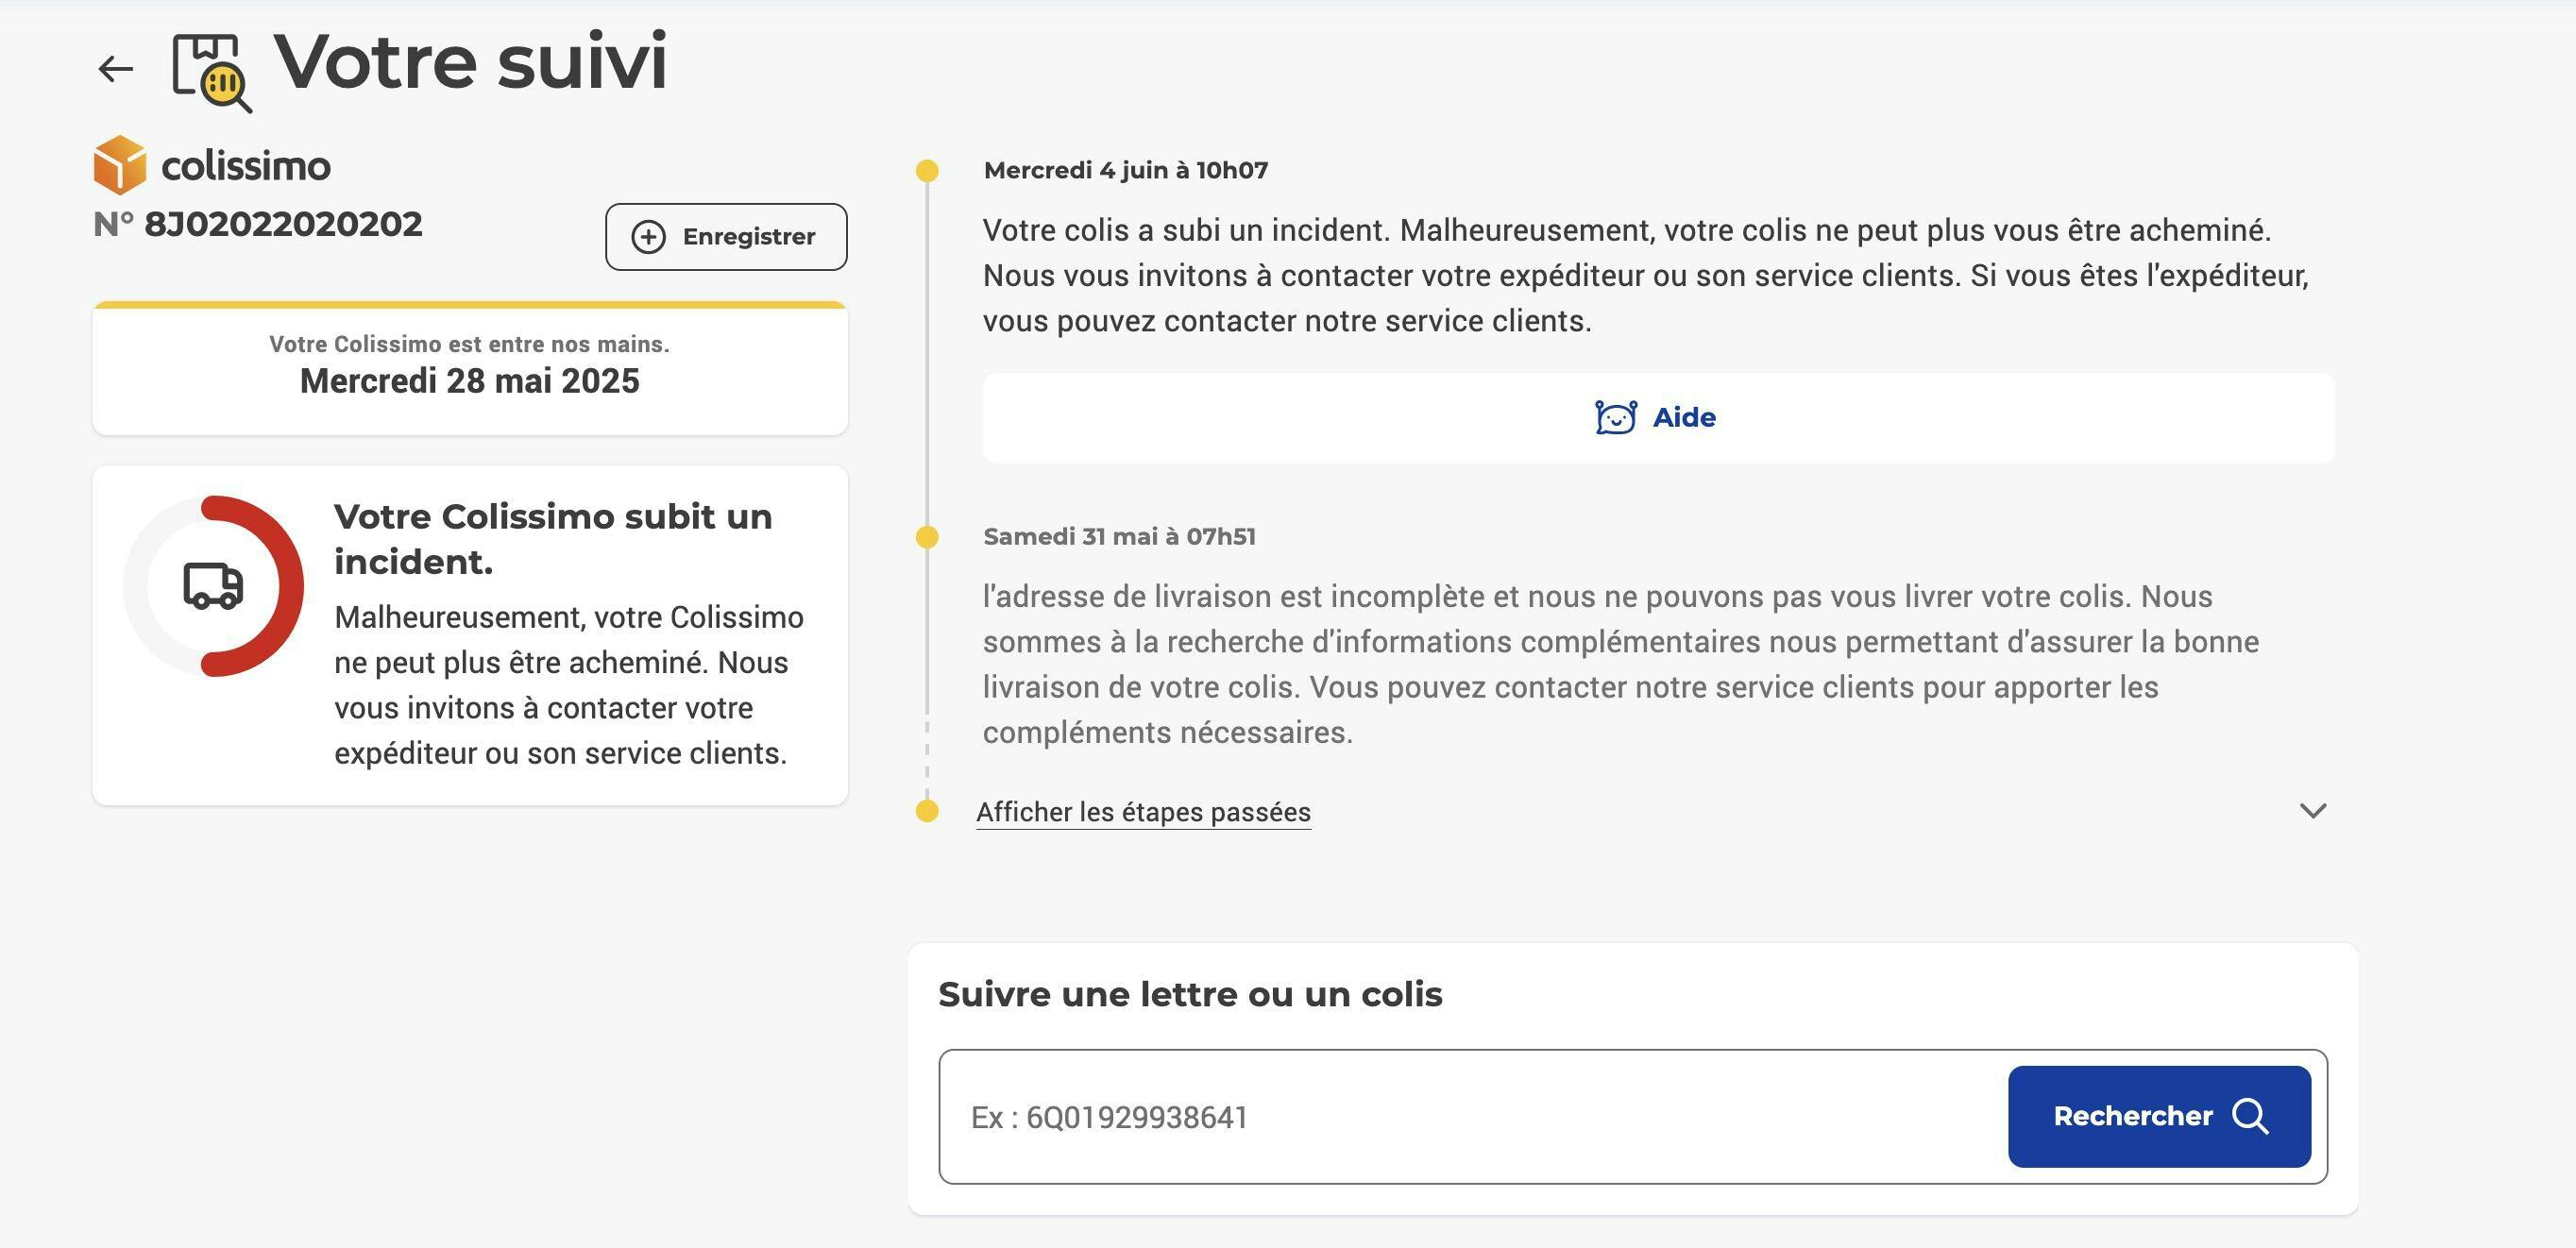
Task: Open the Aide help button
Action: [1658, 418]
